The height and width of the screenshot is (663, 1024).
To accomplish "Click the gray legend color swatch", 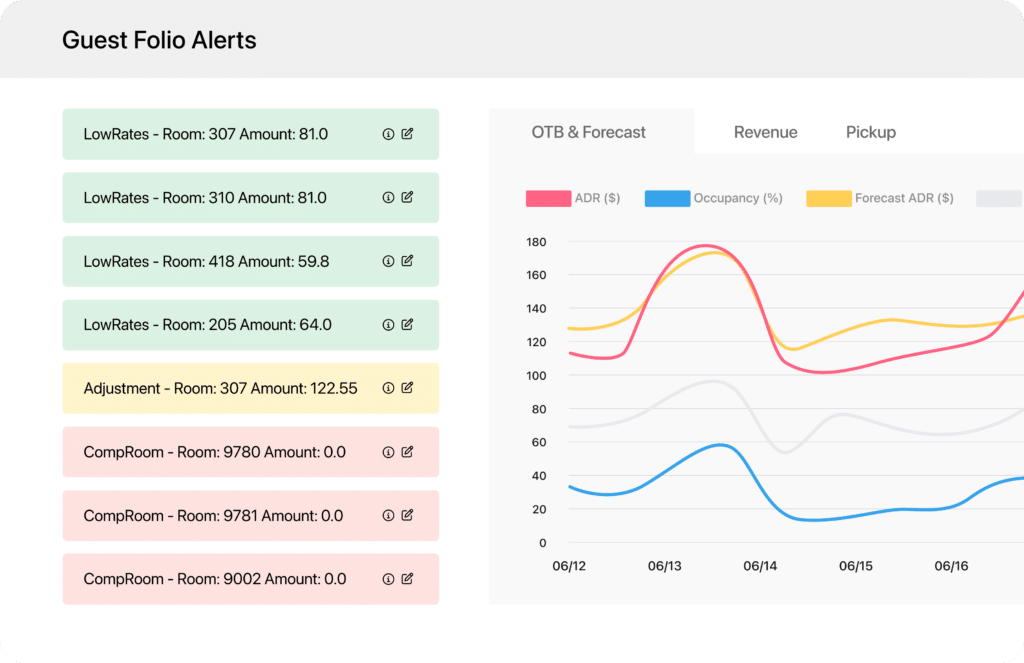I will coord(999,198).
